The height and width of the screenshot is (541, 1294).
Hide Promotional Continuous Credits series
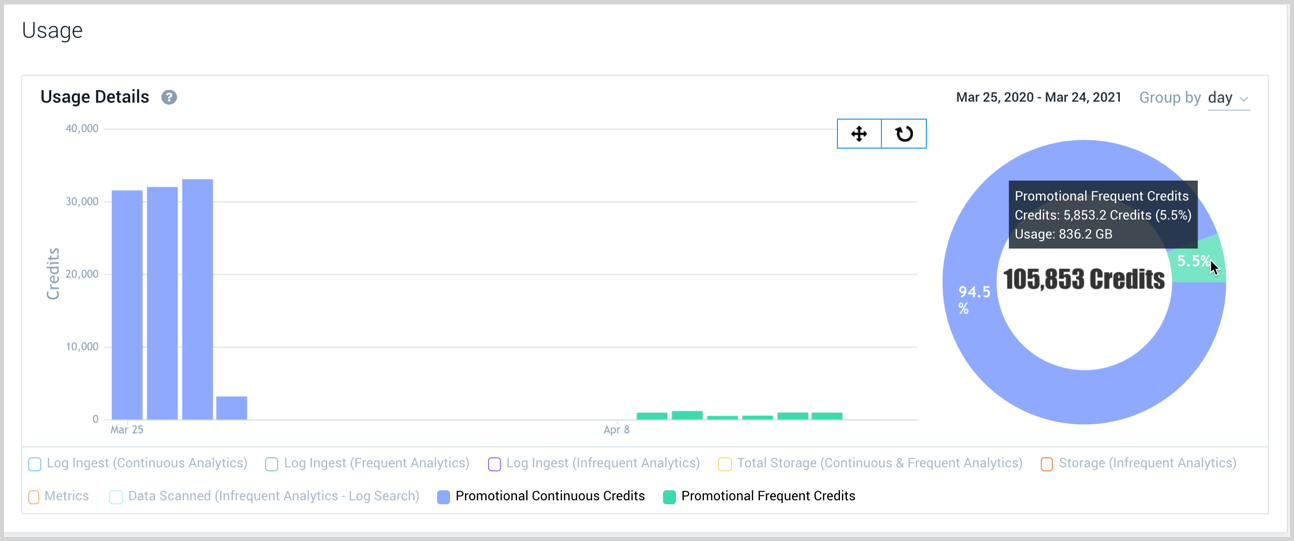(444, 497)
